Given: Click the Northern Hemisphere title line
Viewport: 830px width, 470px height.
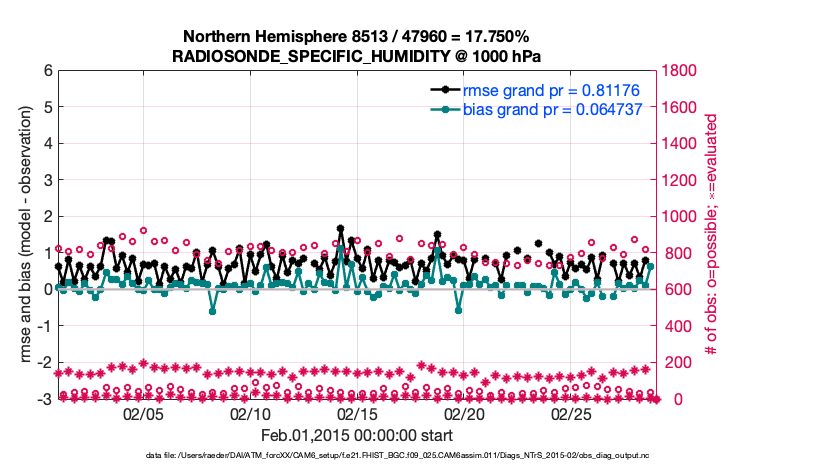Looking at the screenshot, I should 357,36.
